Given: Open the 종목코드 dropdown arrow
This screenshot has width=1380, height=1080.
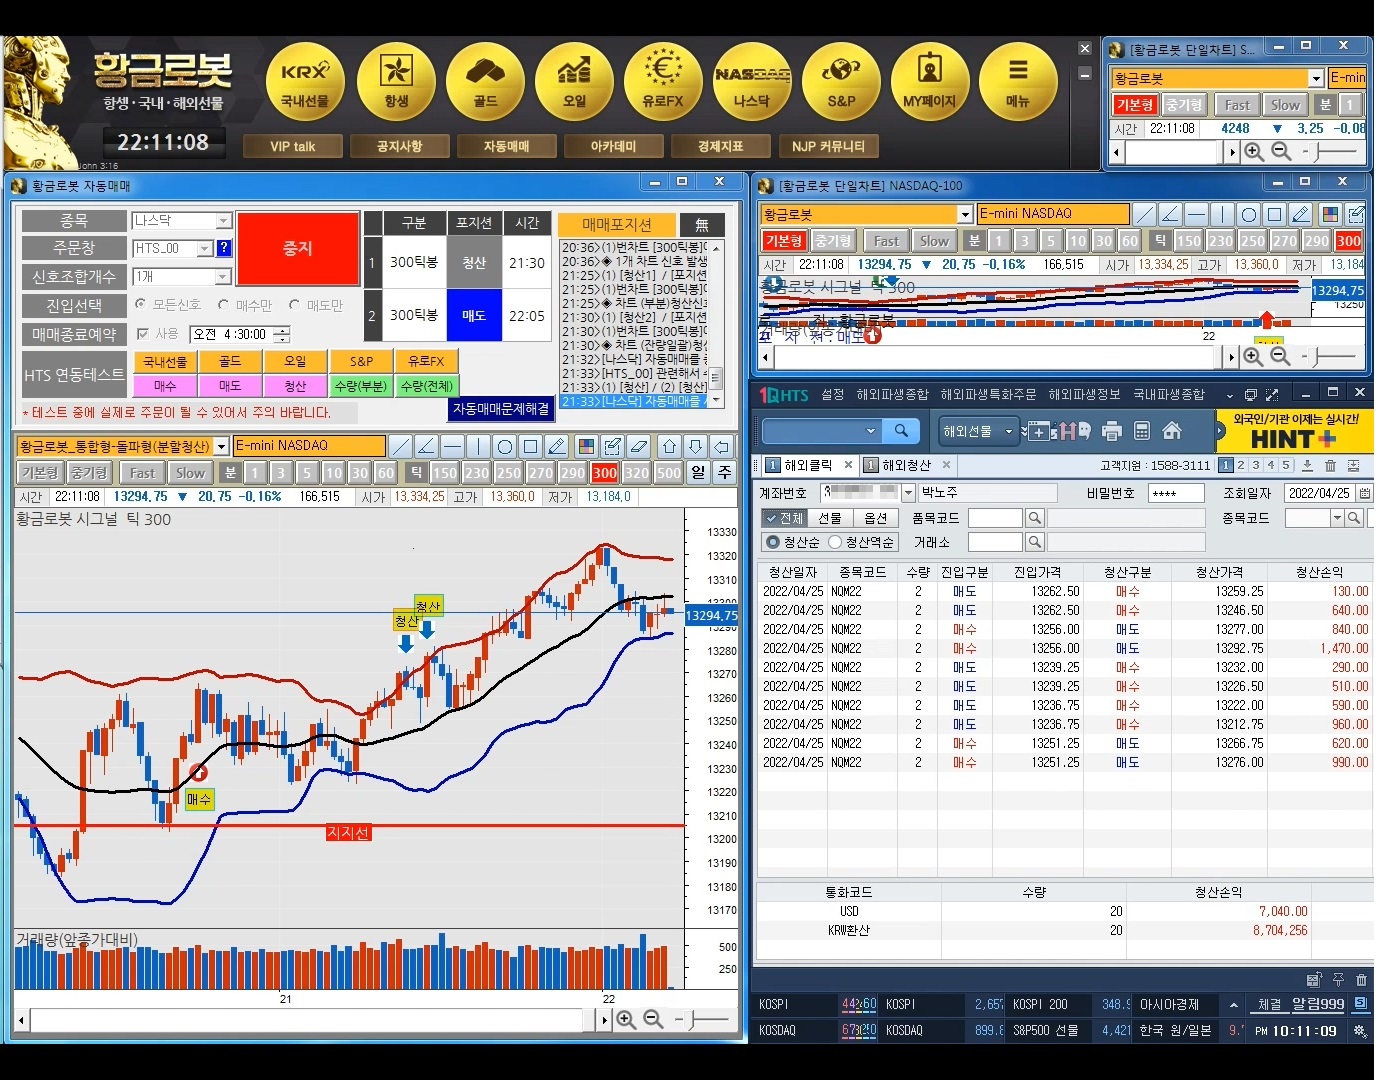Looking at the screenshot, I should point(1337,518).
